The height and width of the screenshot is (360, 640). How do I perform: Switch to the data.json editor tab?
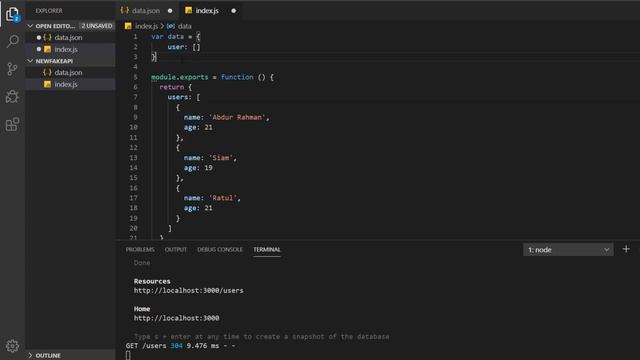146,11
